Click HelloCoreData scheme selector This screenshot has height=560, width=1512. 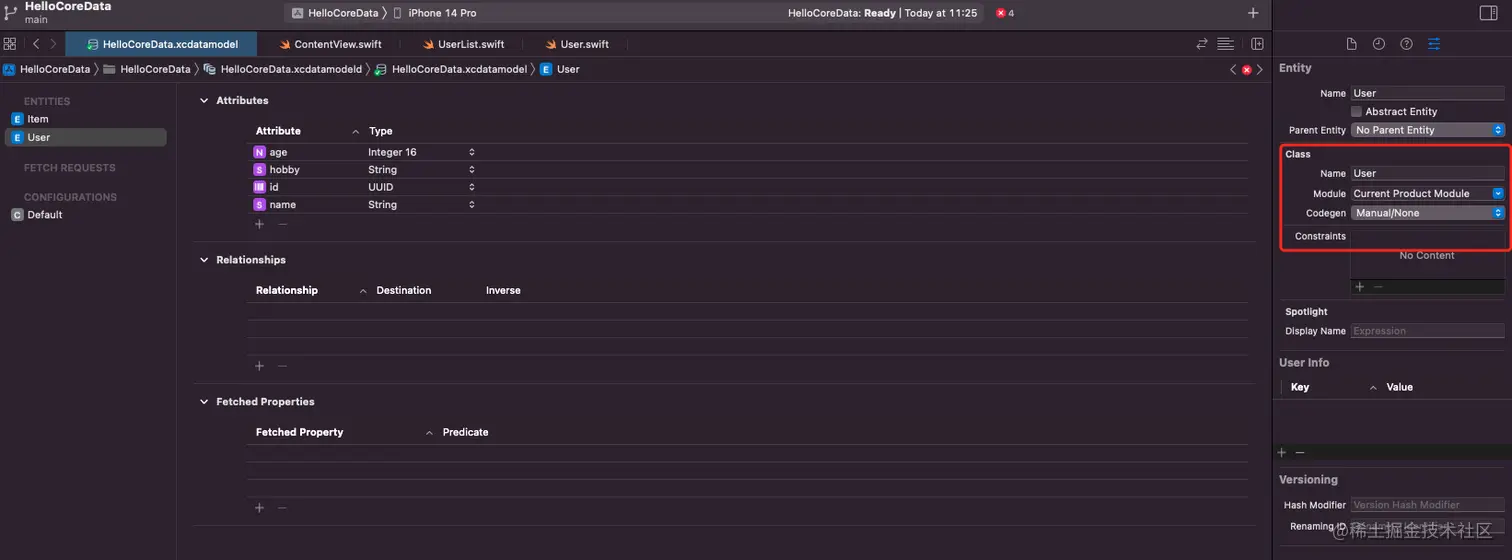pos(335,13)
